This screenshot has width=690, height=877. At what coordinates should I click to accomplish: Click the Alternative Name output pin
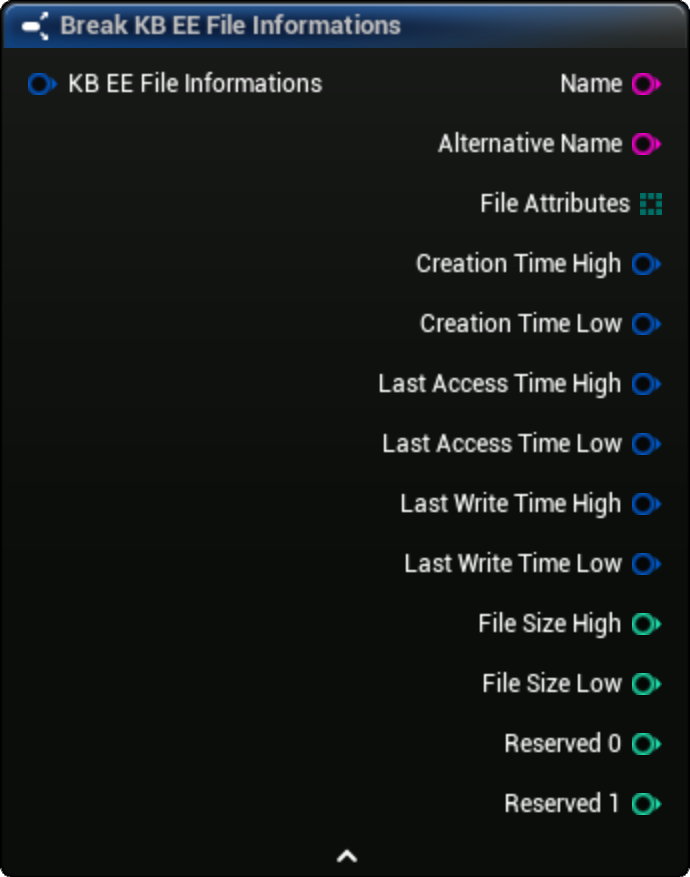pyautogui.click(x=645, y=144)
